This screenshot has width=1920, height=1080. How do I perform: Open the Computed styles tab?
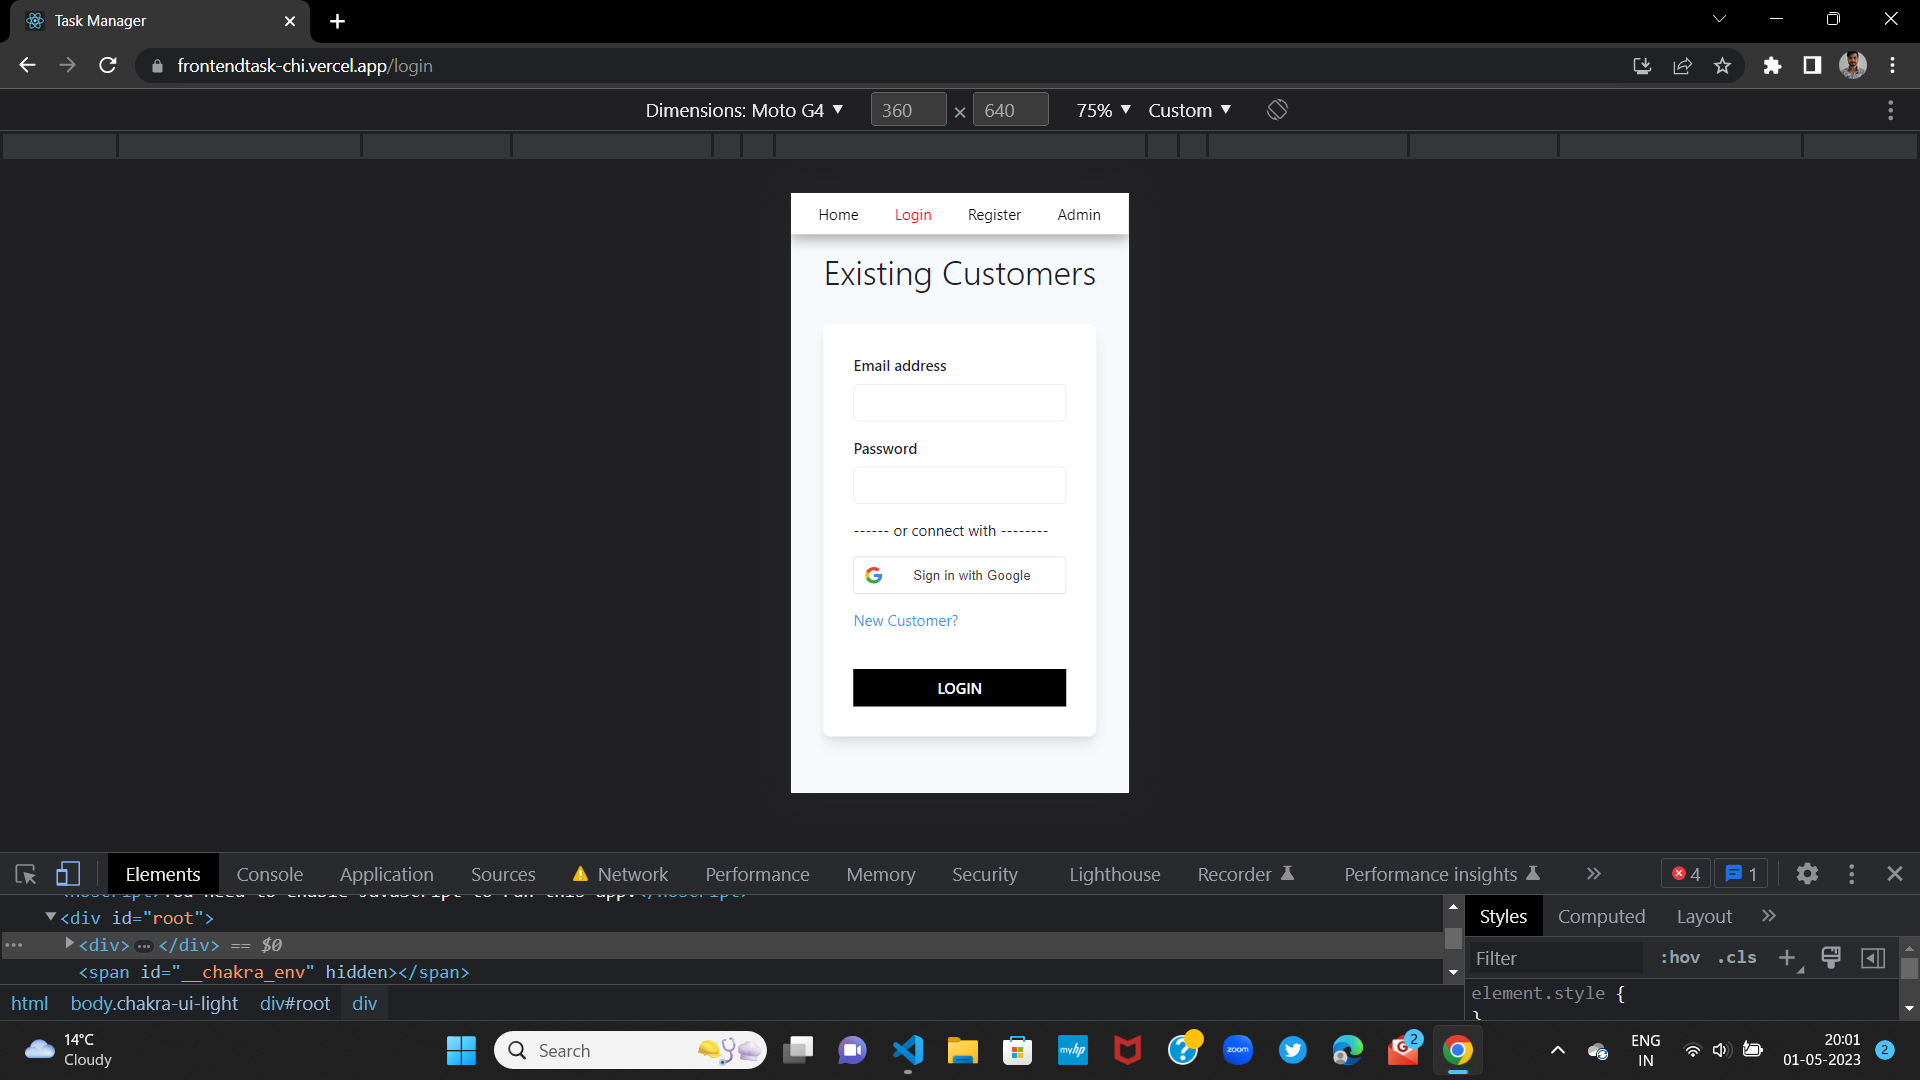point(1601,916)
